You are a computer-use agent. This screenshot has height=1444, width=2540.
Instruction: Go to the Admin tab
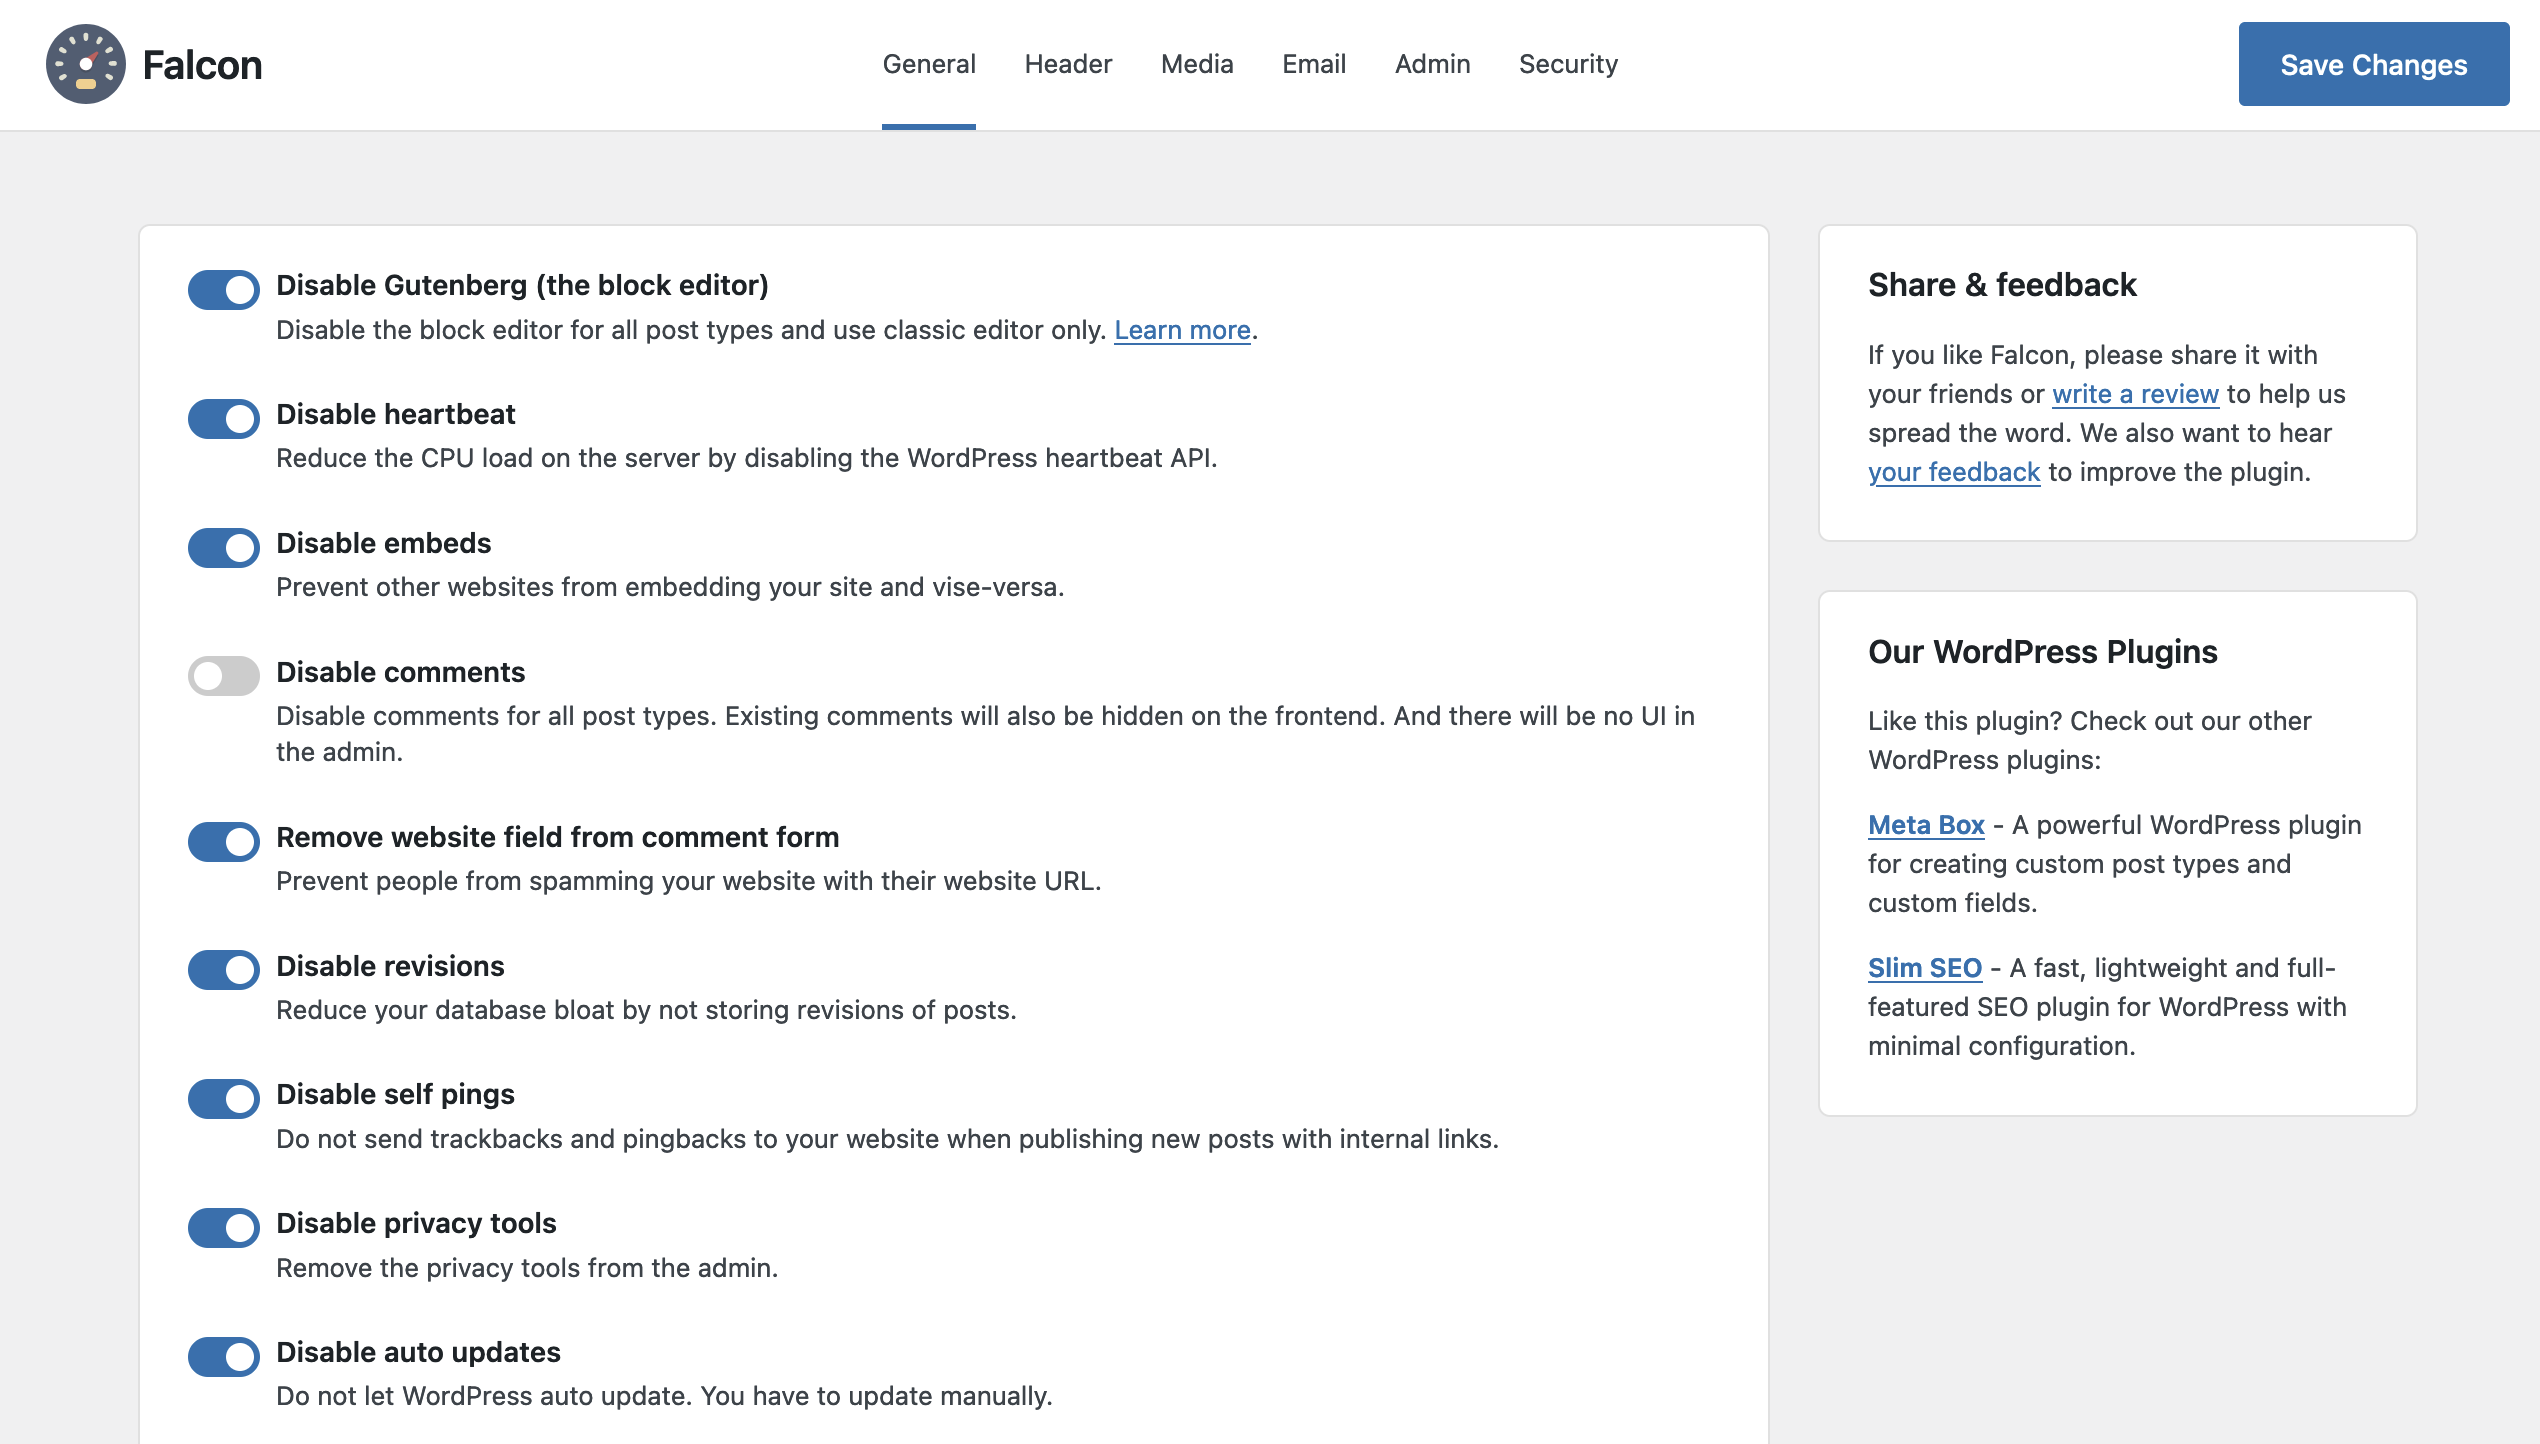click(x=1432, y=64)
